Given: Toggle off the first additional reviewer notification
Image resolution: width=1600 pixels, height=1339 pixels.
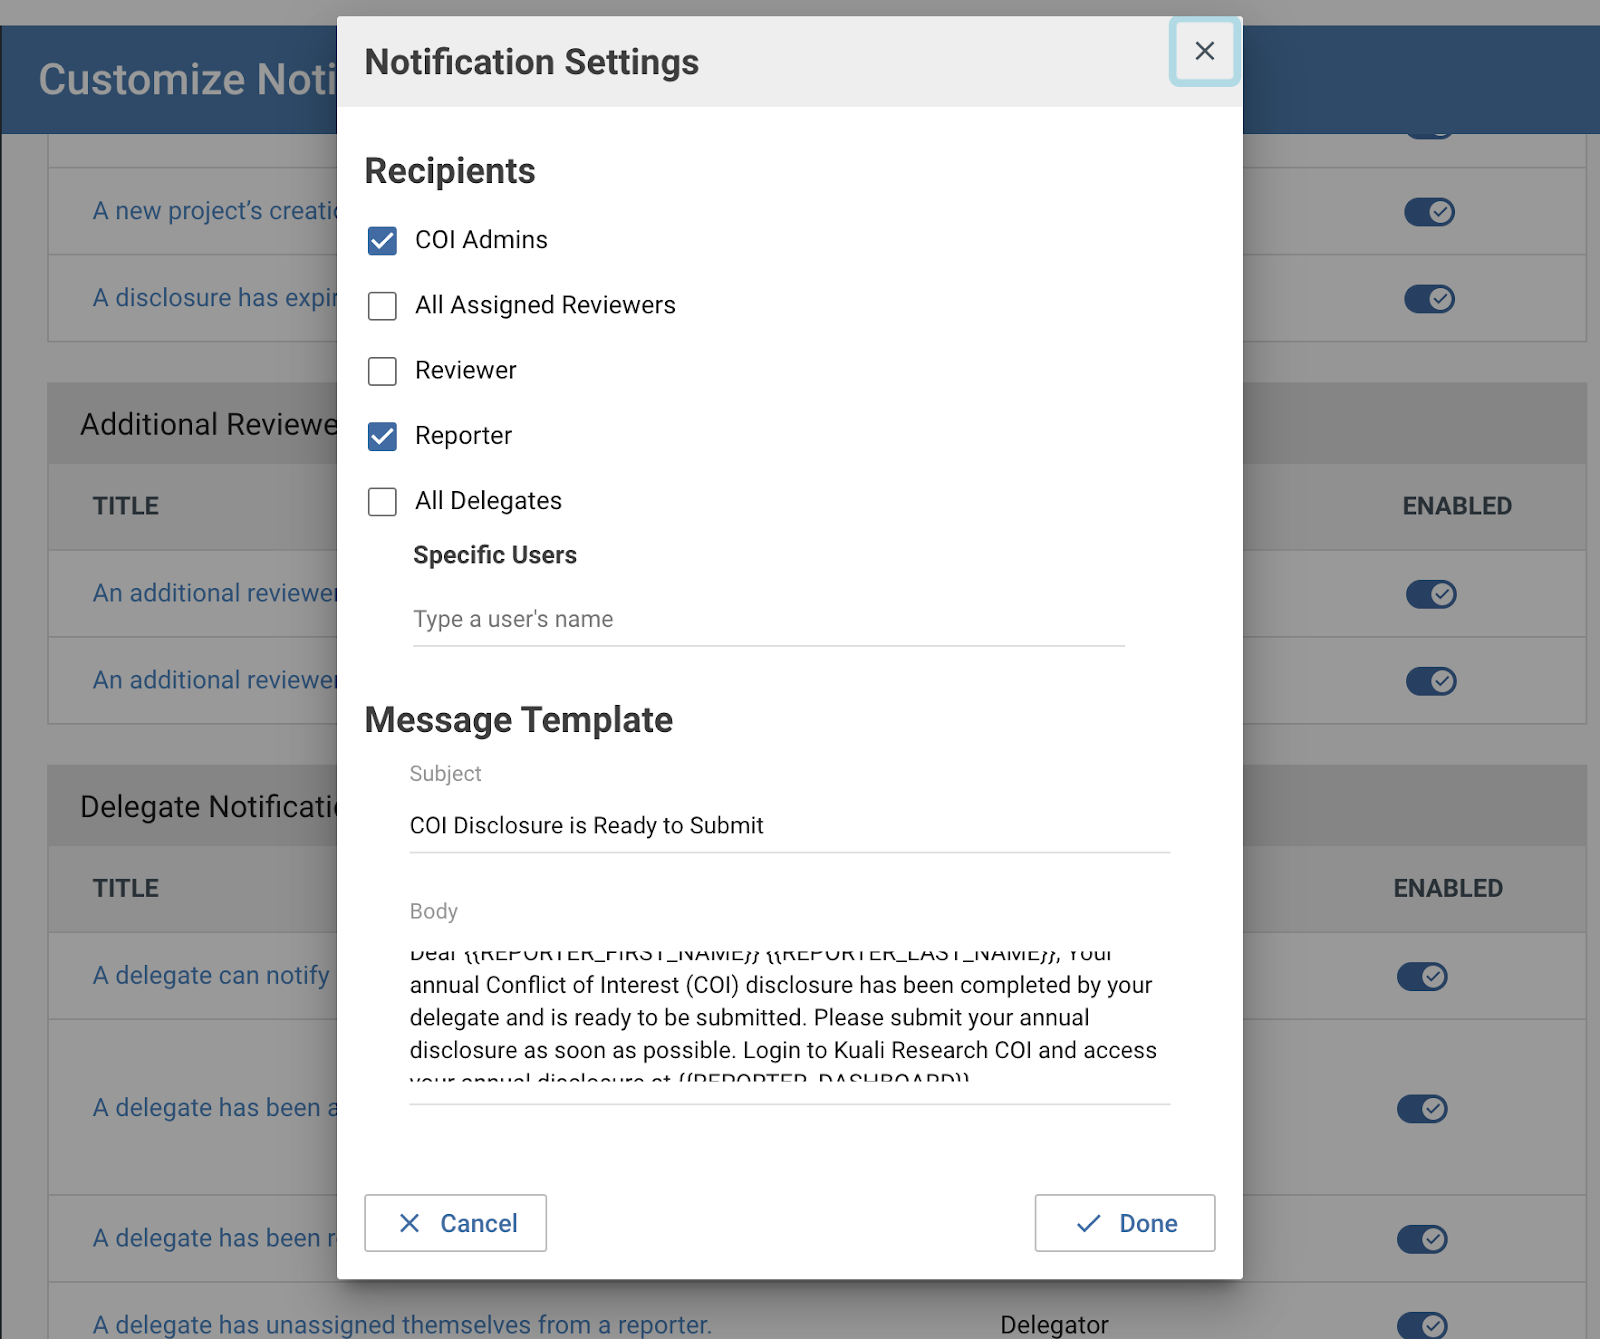Looking at the screenshot, I should pyautogui.click(x=1430, y=594).
